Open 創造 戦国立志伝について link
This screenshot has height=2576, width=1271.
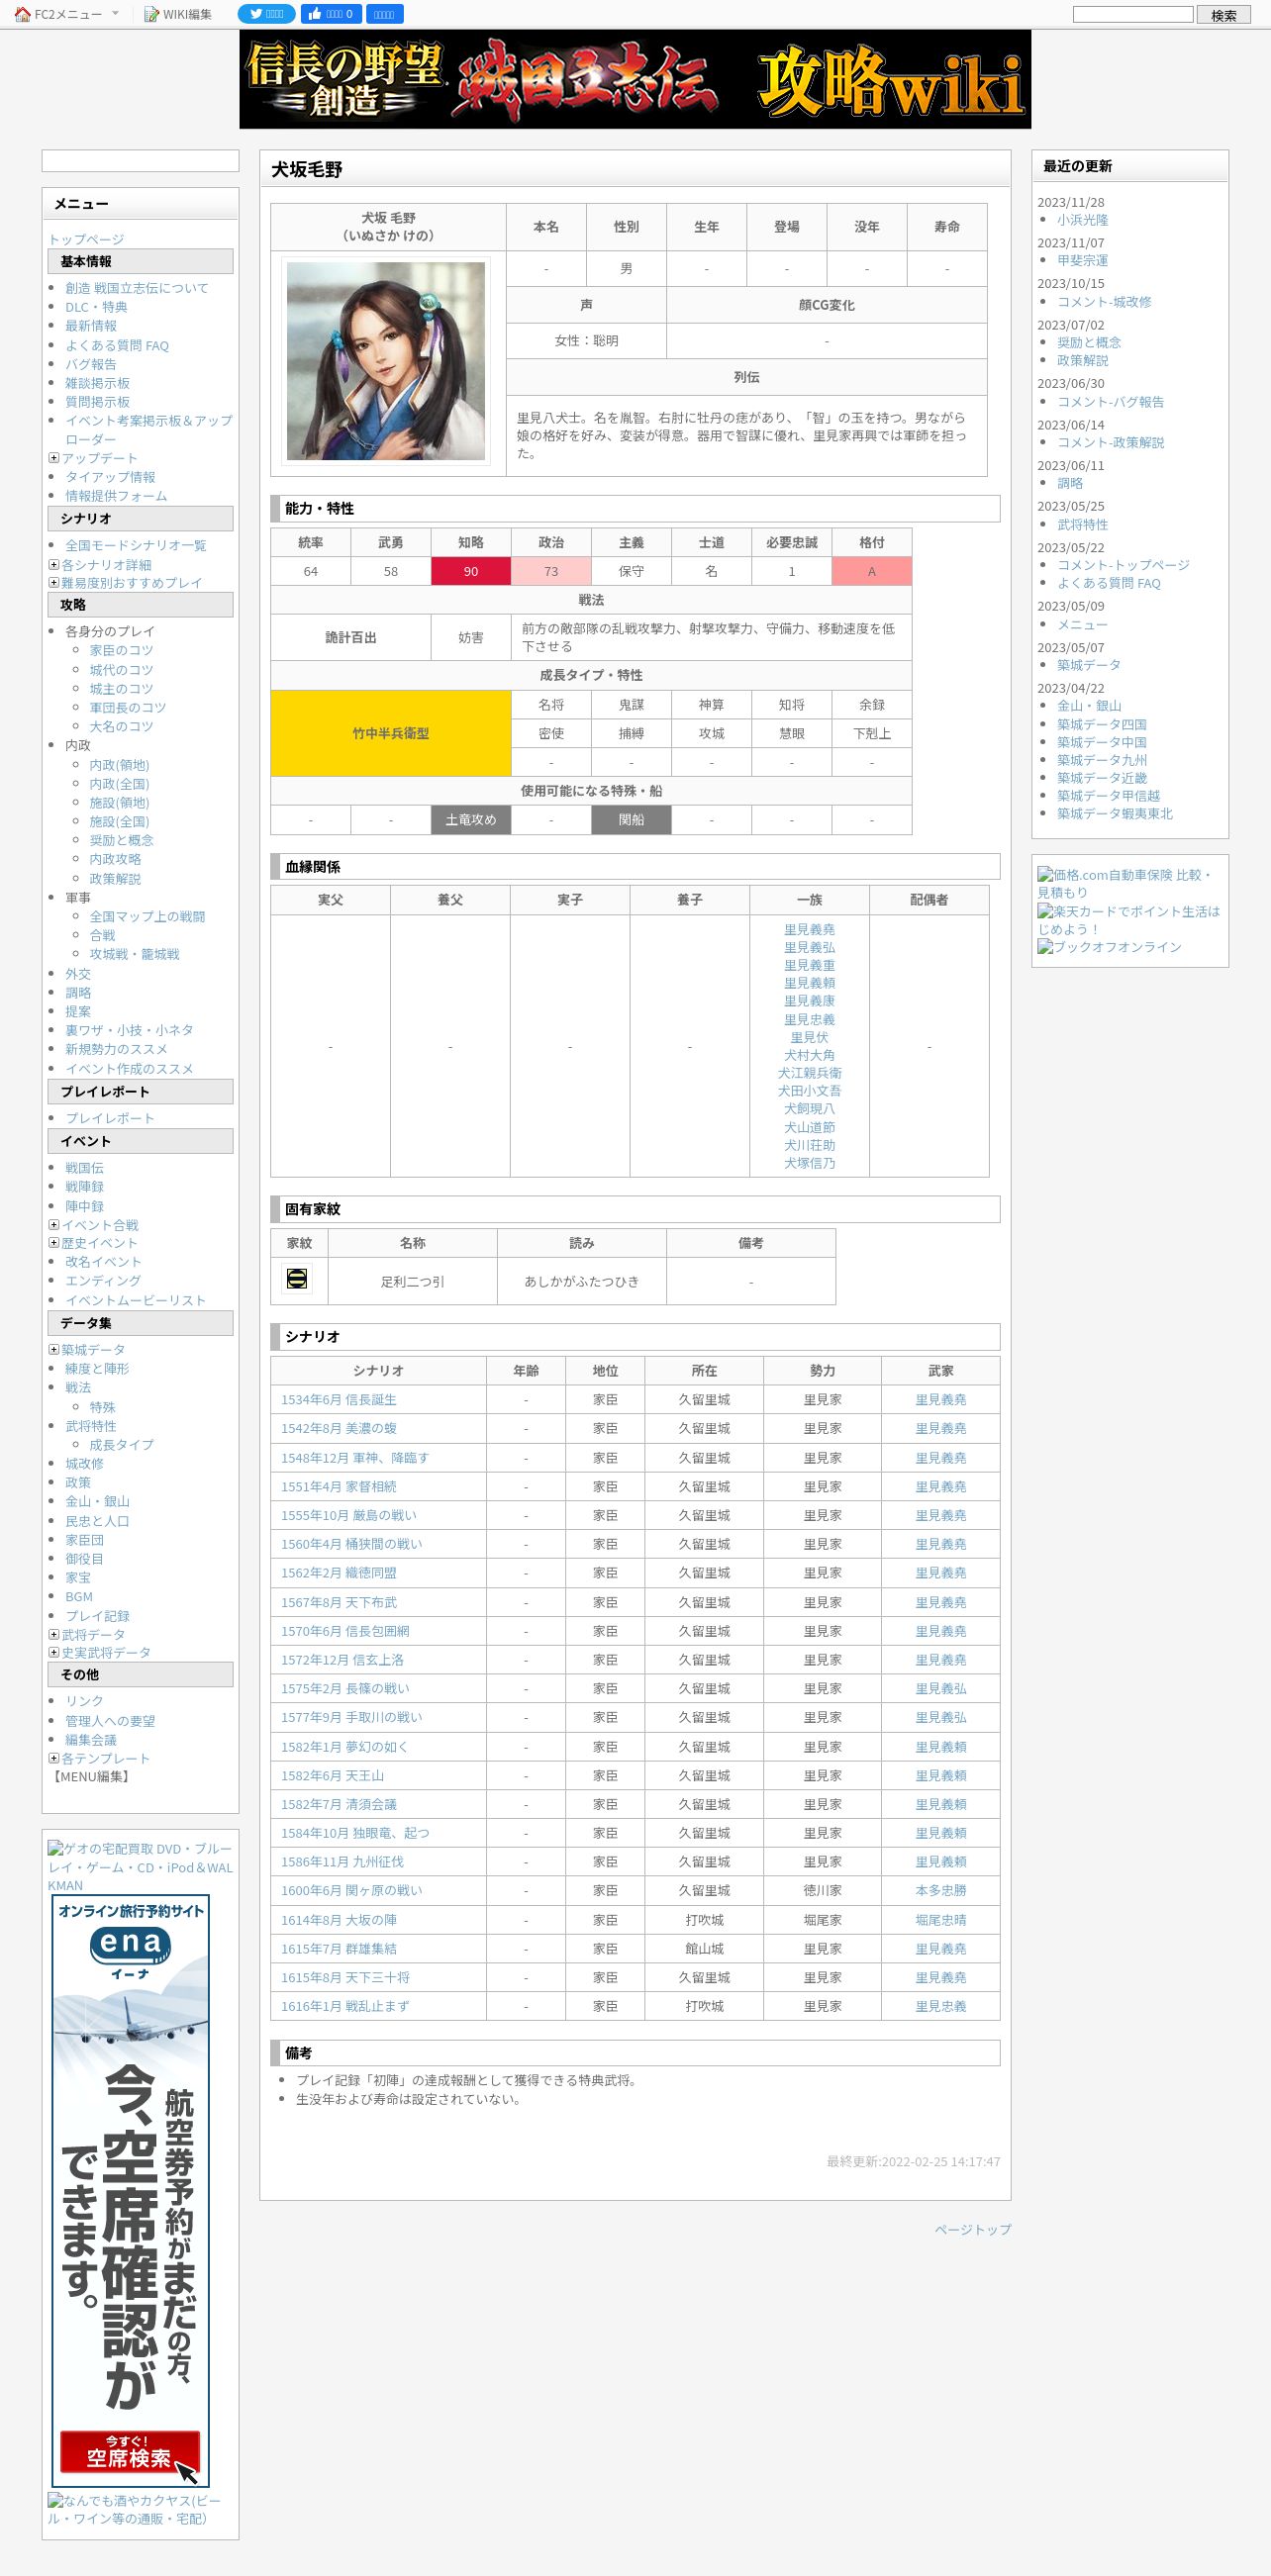(x=137, y=288)
